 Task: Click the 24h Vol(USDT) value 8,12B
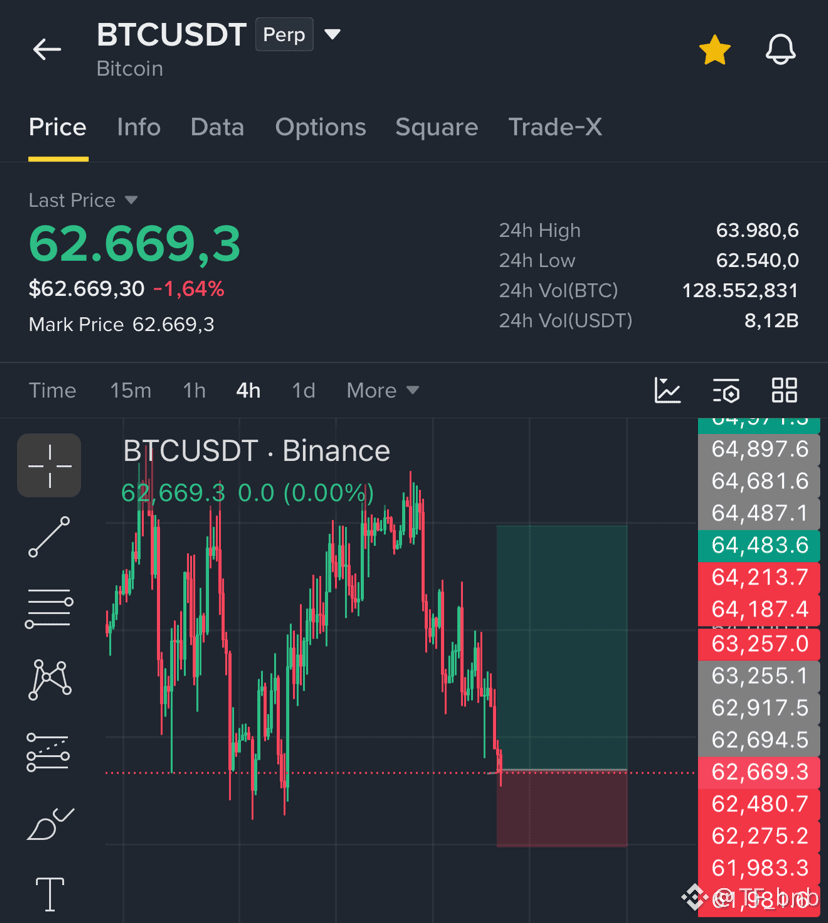point(771,320)
